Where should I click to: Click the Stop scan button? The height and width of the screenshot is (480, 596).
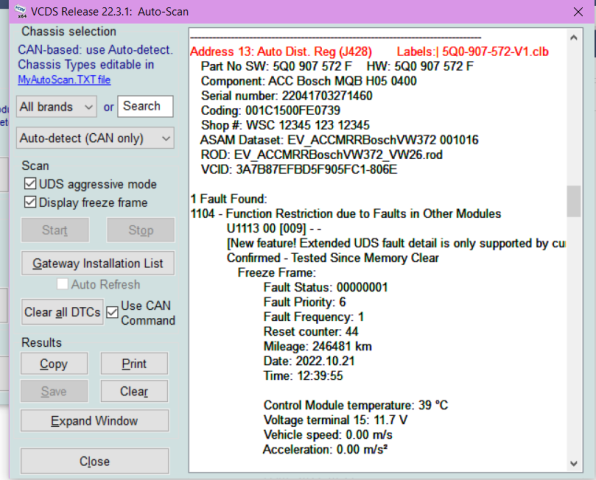(141, 230)
